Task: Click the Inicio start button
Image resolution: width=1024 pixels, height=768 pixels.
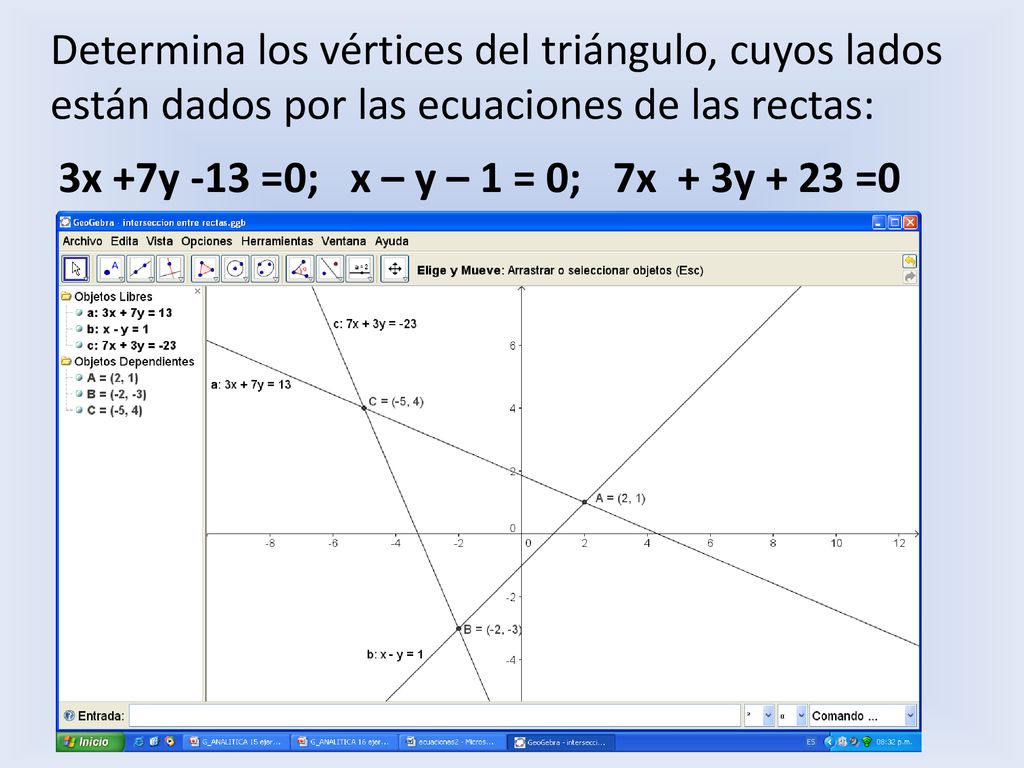Action: [90, 742]
